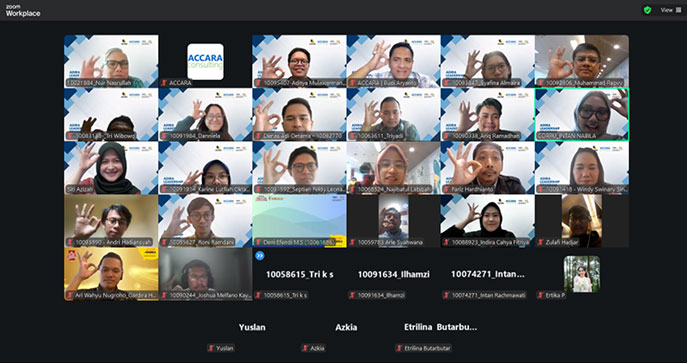Click muted mic icon beside Ari Wahyu Nugroho
The image size is (687, 363).
70,295
